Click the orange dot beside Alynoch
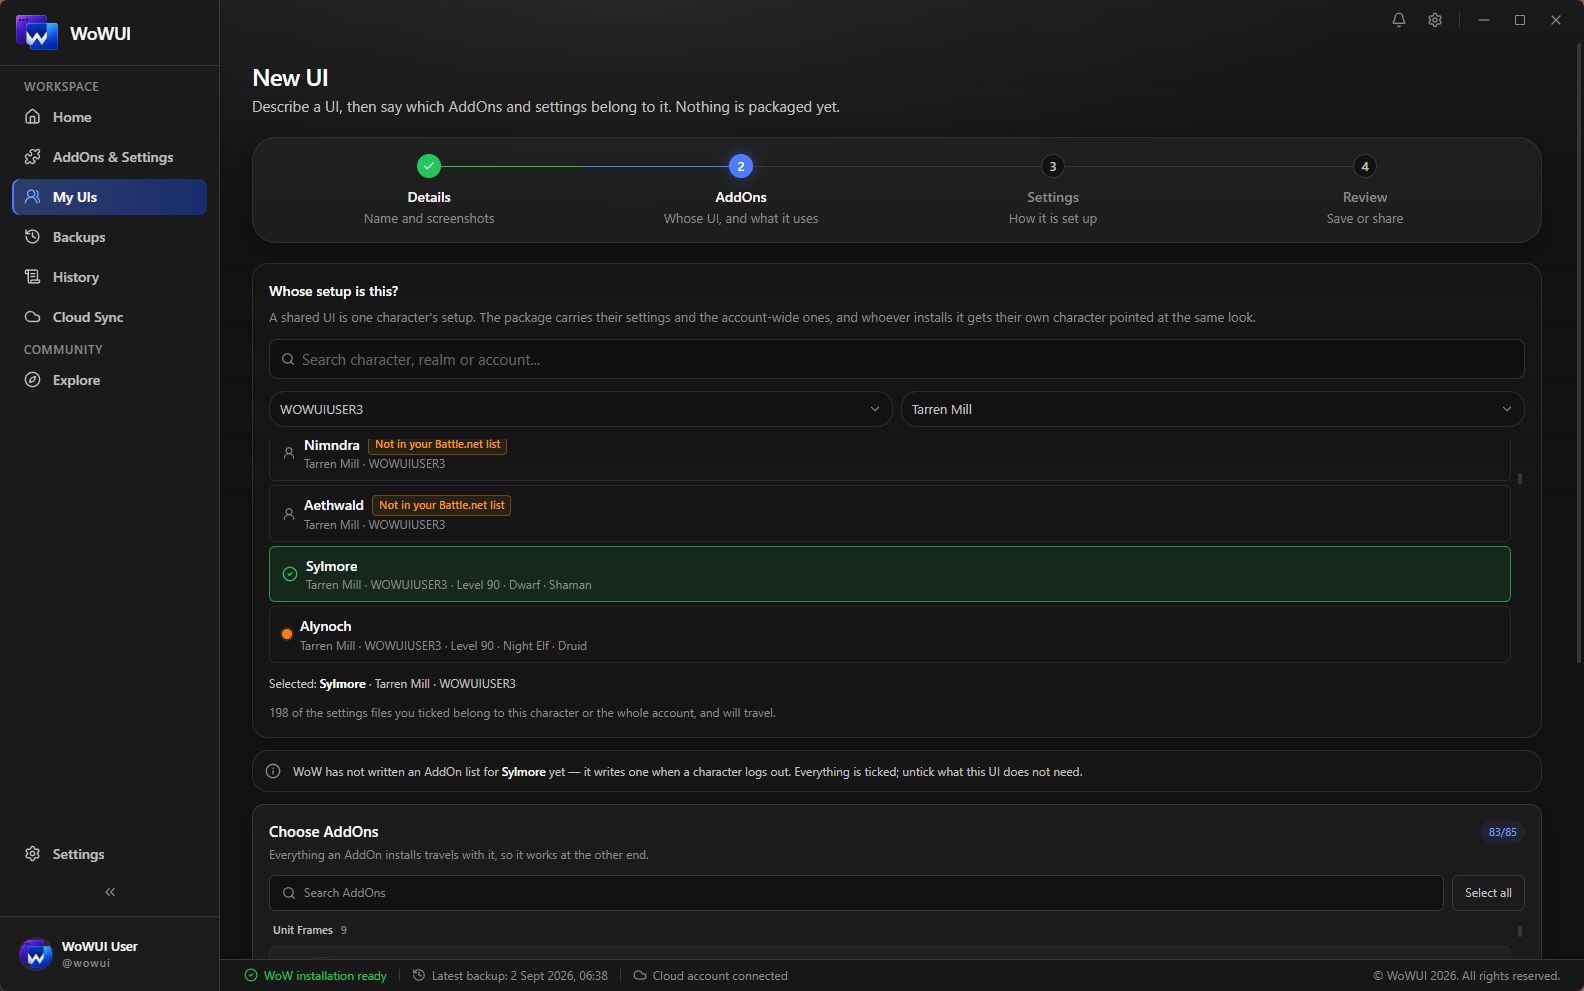The image size is (1584, 991). click(x=287, y=634)
